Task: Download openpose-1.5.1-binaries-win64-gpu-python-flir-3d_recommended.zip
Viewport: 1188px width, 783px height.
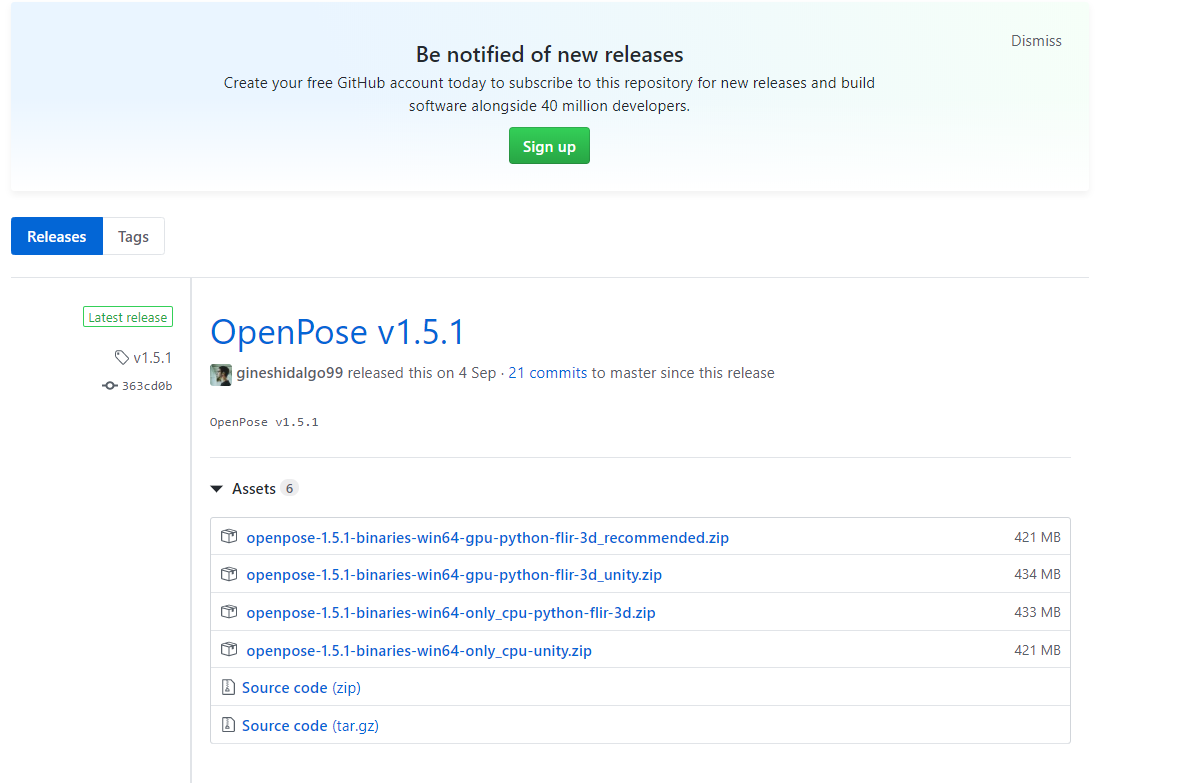Action: (488, 537)
